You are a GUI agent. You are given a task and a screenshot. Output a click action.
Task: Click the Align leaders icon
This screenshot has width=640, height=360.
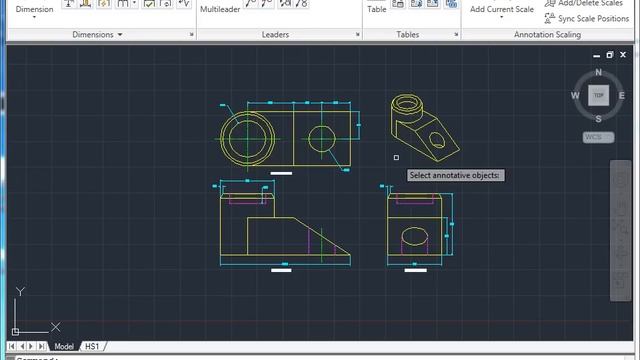coord(285,4)
